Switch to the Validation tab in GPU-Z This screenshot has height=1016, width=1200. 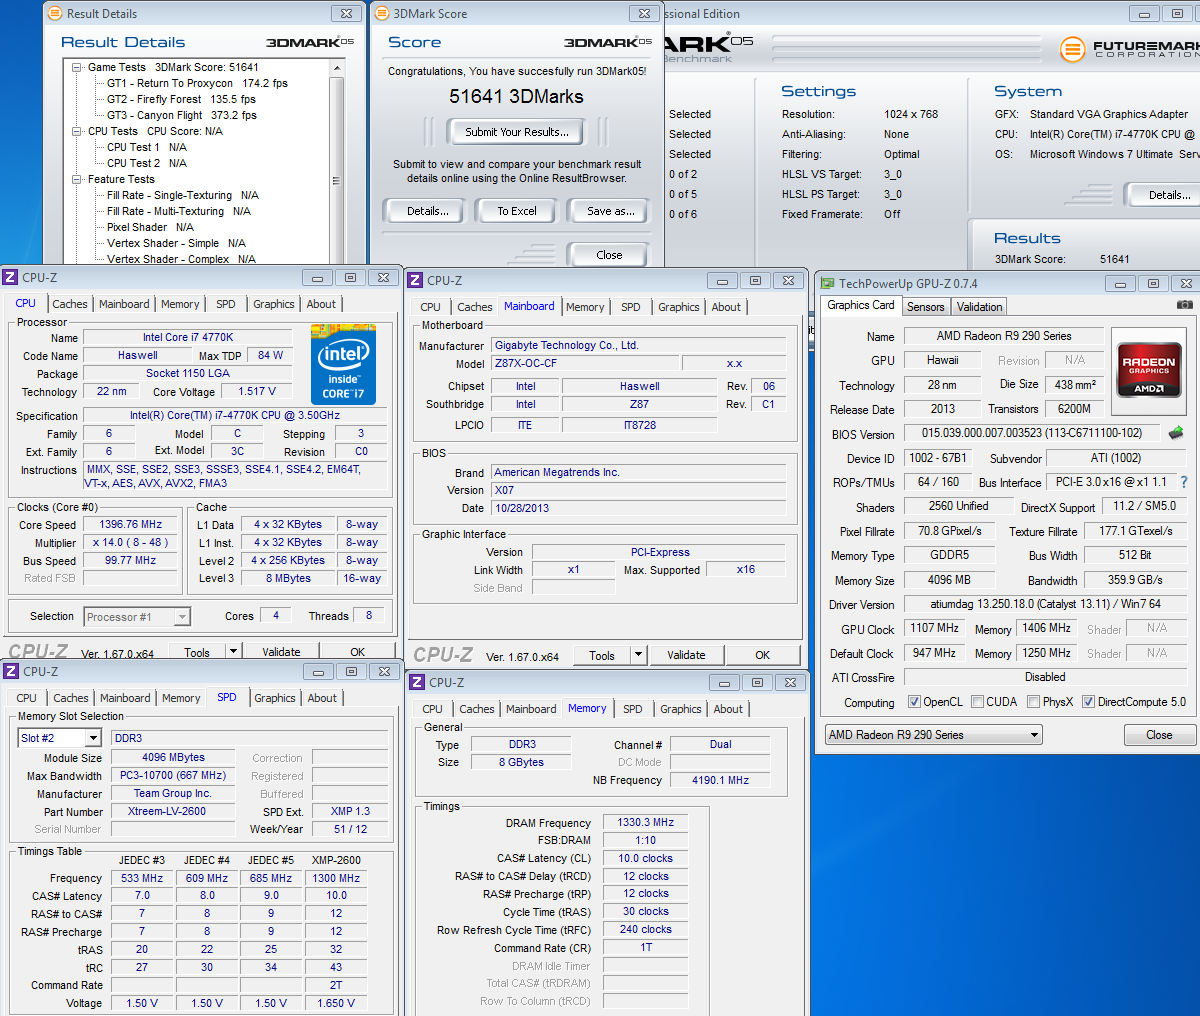pos(979,307)
